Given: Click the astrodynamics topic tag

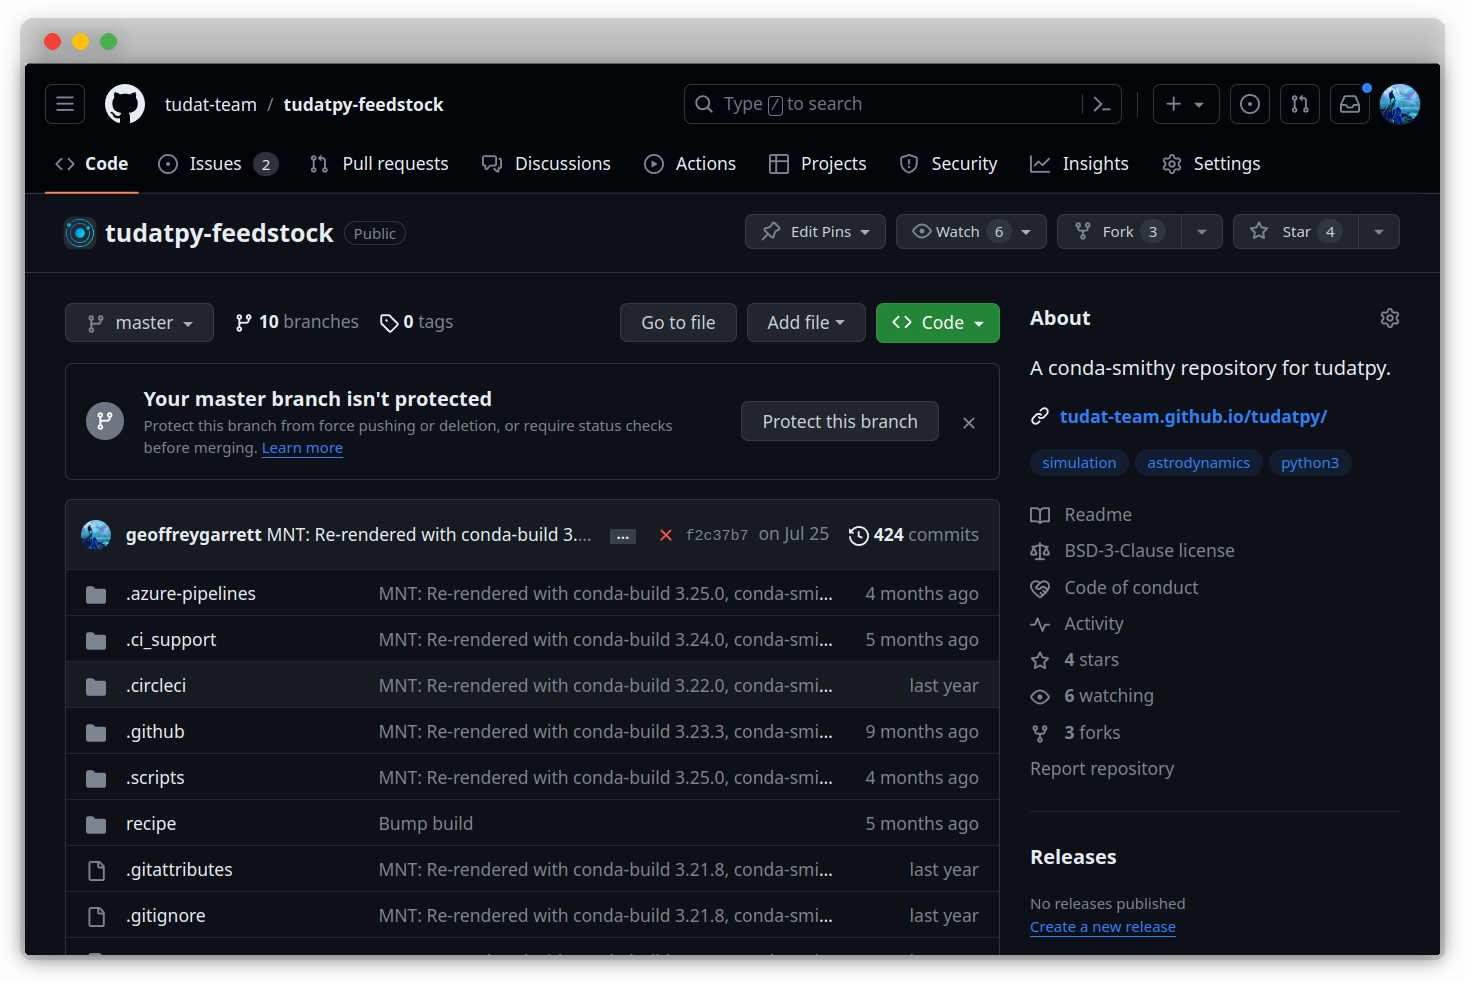Looking at the screenshot, I should pyautogui.click(x=1198, y=463).
